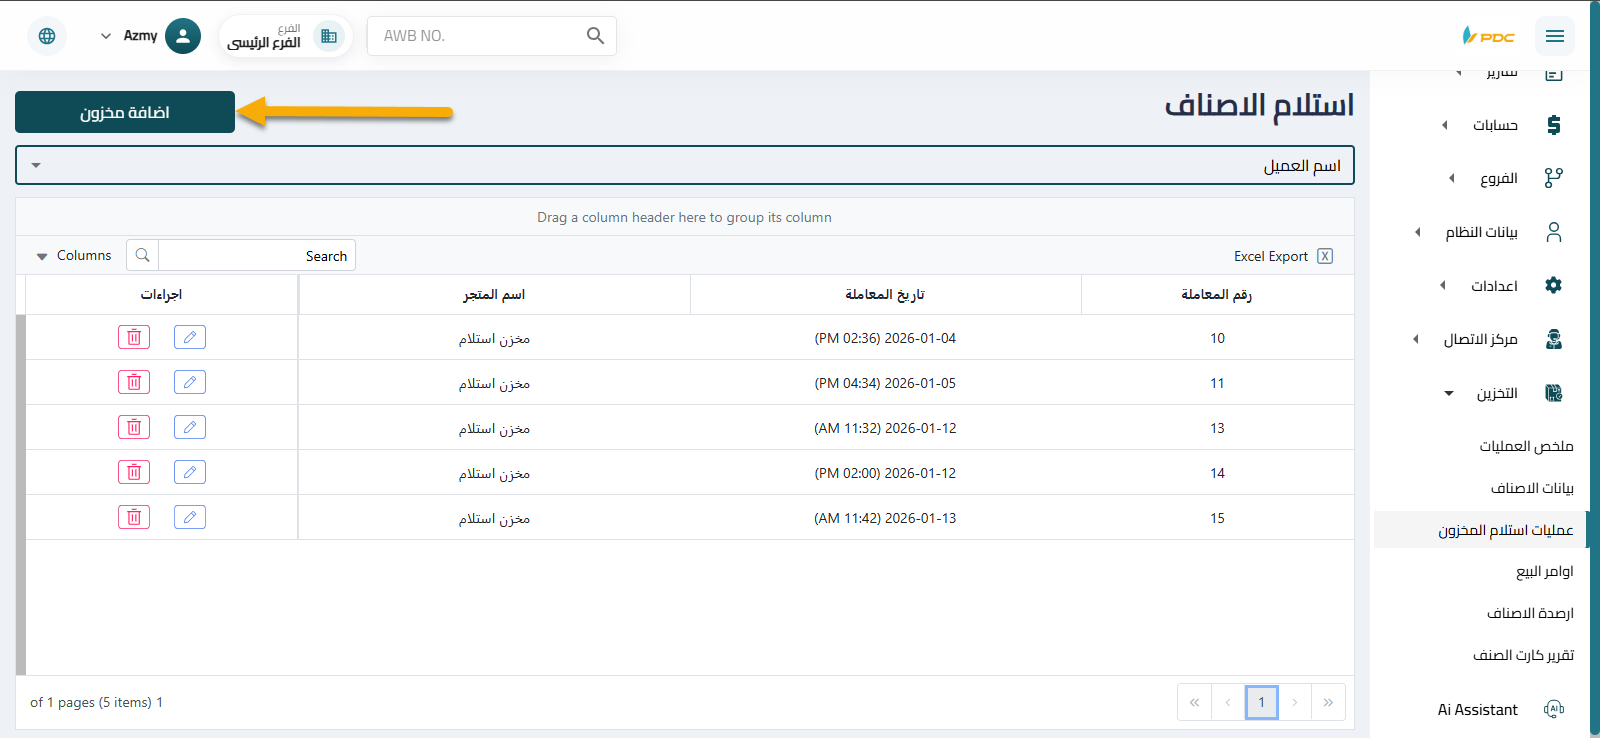Go to the next page
The height and width of the screenshot is (738, 1600).
1295,702
